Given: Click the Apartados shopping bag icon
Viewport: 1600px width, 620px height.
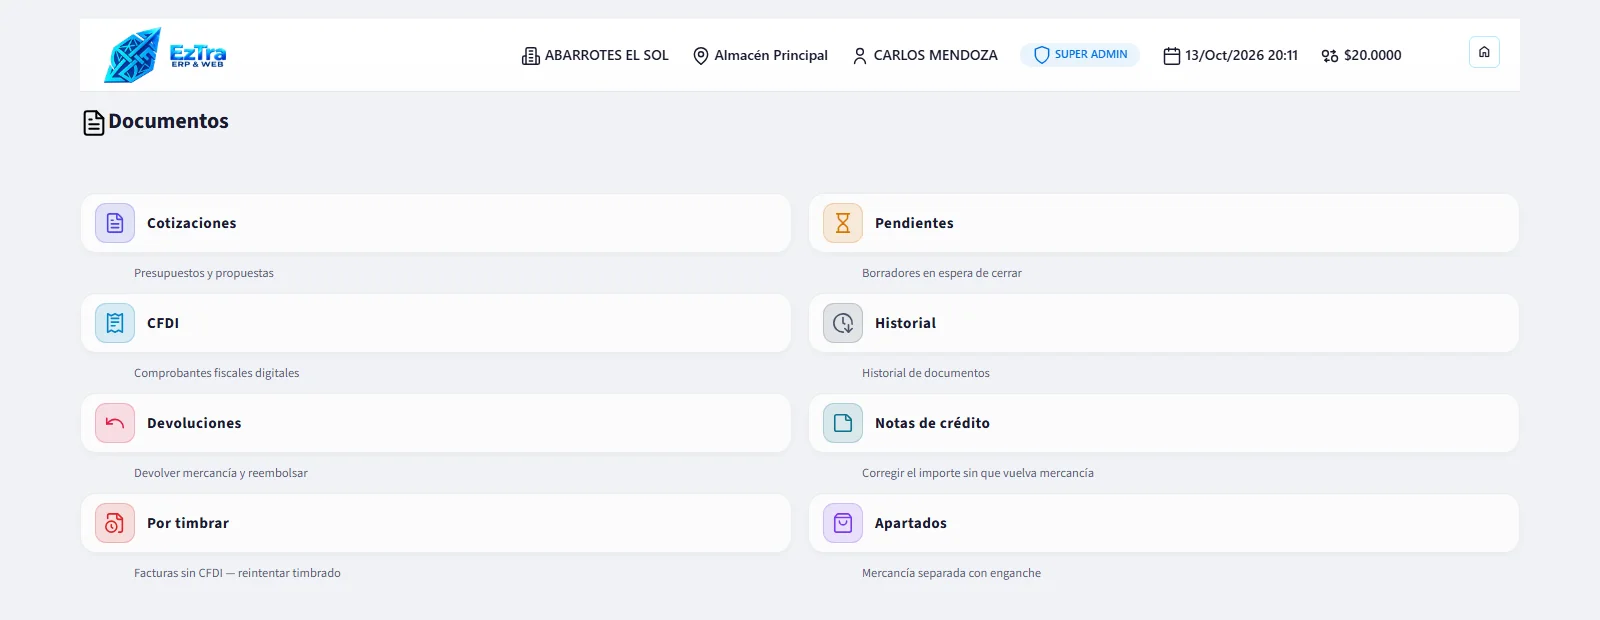Looking at the screenshot, I should click(843, 523).
